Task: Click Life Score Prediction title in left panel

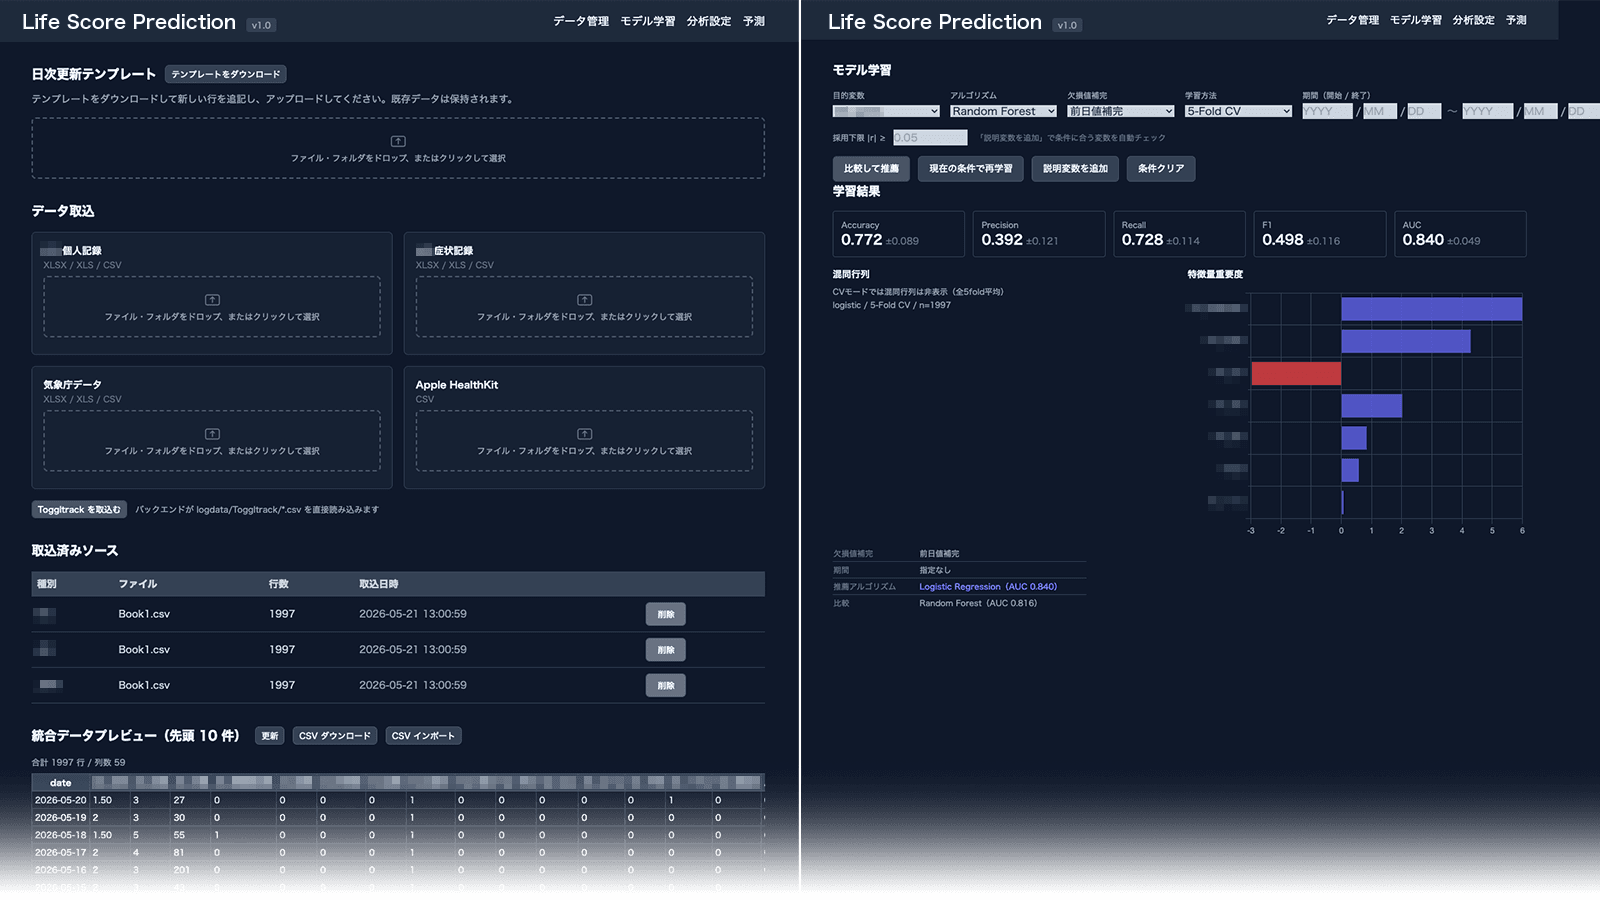Action: click(x=129, y=22)
